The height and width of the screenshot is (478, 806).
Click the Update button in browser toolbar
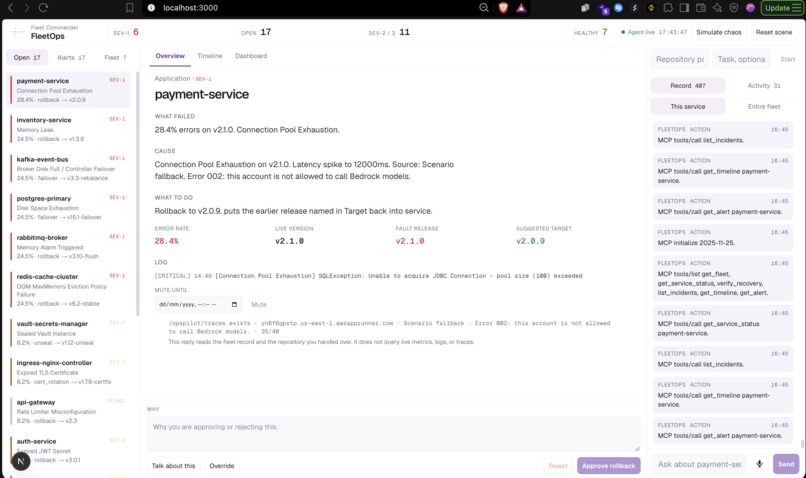pos(782,8)
